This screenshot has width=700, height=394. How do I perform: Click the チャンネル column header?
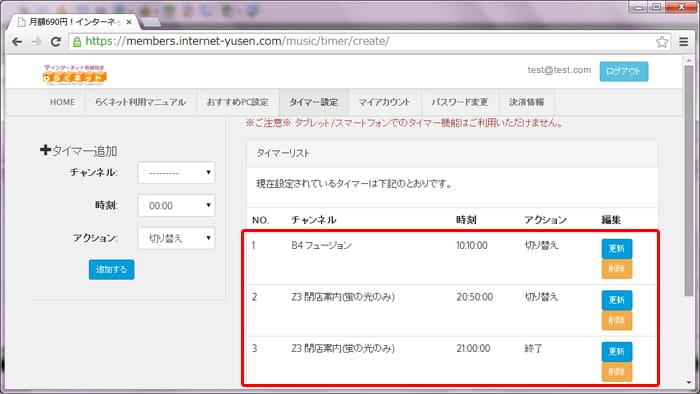click(x=314, y=220)
